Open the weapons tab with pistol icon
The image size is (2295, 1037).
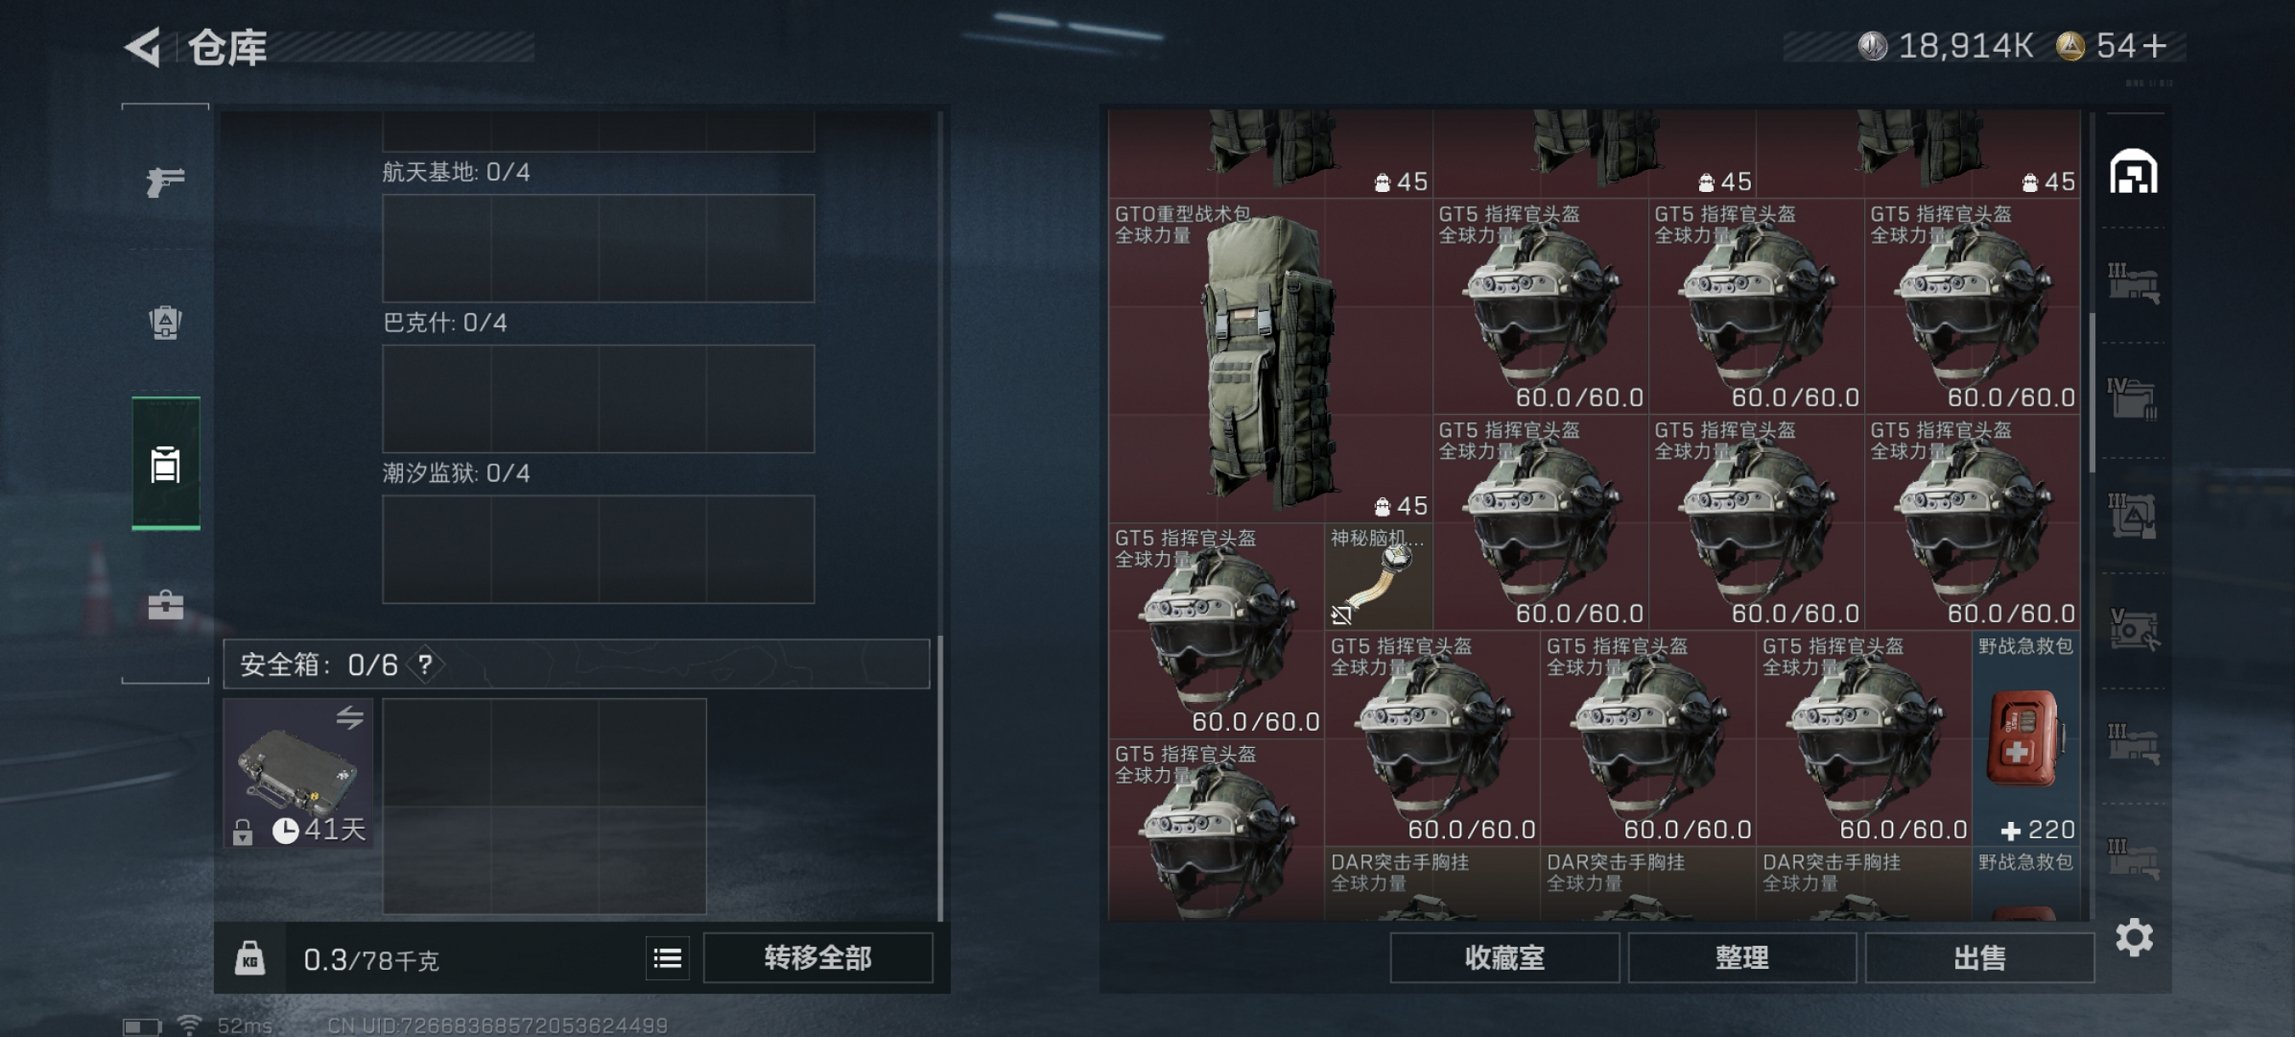coord(165,181)
